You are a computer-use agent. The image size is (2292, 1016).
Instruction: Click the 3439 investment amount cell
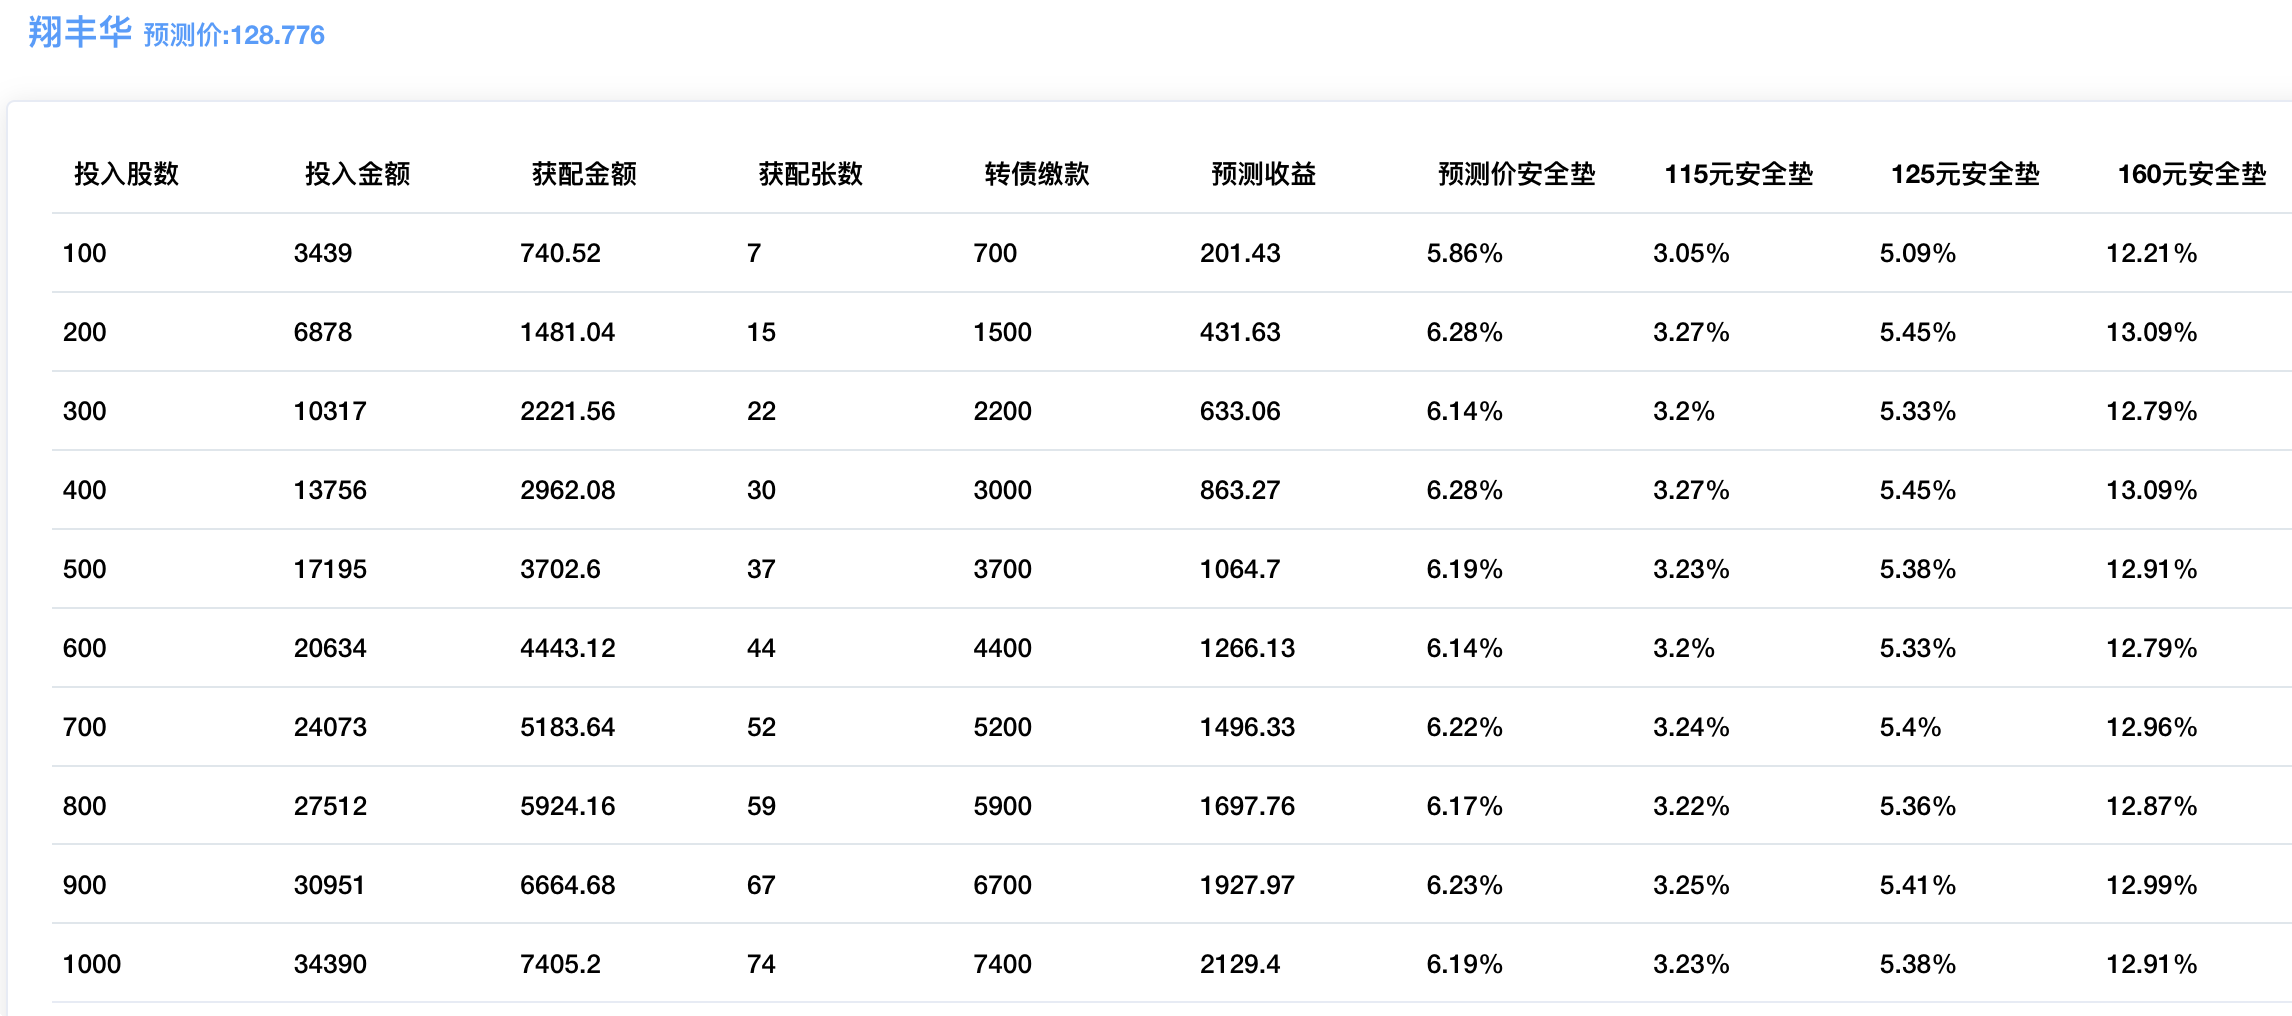[x=323, y=253]
